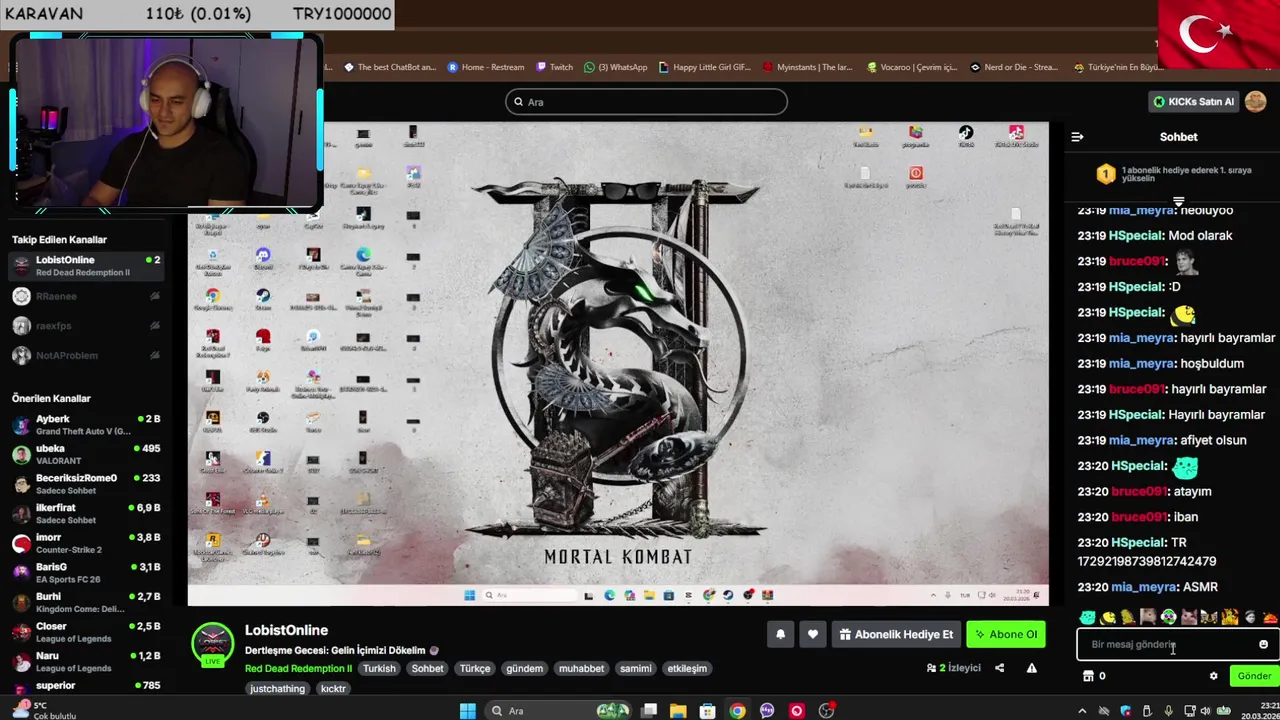Gift a subscription via Abonelik Hediye Et
The height and width of the screenshot is (720, 1280).
tap(896, 634)
